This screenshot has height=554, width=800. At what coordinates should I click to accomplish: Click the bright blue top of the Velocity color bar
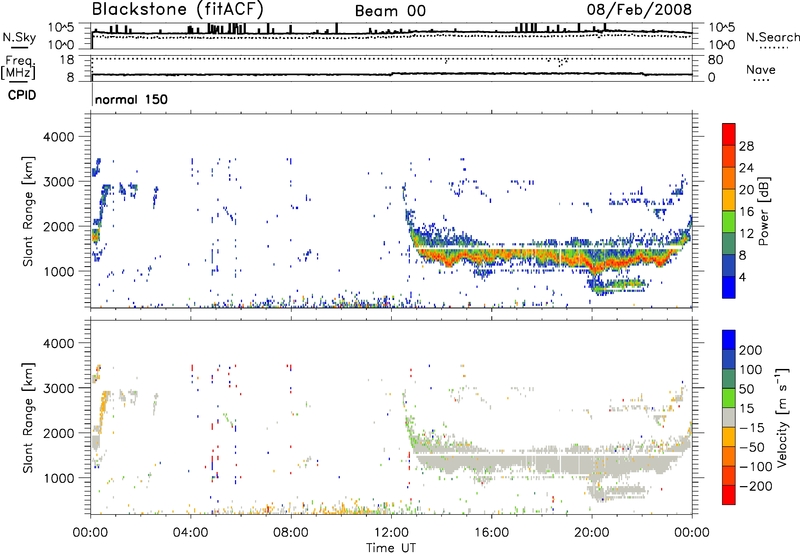(x=729, y=339)
